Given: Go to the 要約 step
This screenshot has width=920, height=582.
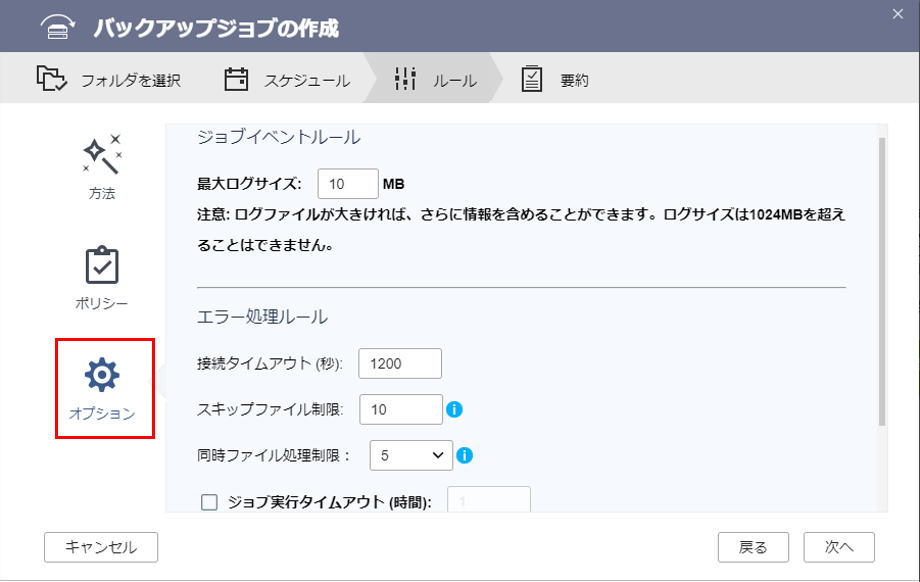Looking at the screenshot, I should point(574,80).
